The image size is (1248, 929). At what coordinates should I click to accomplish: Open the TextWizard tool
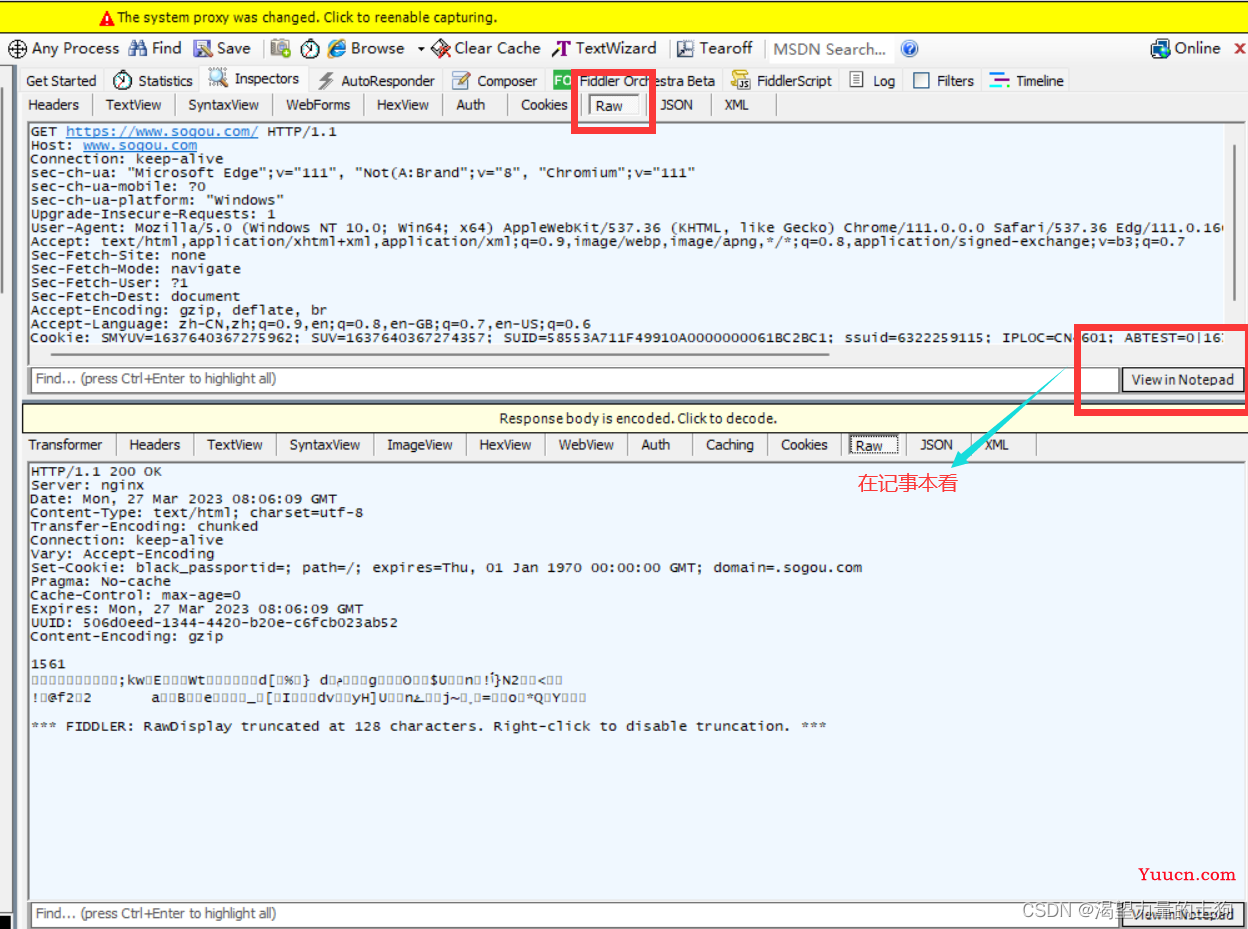point(605,48)
